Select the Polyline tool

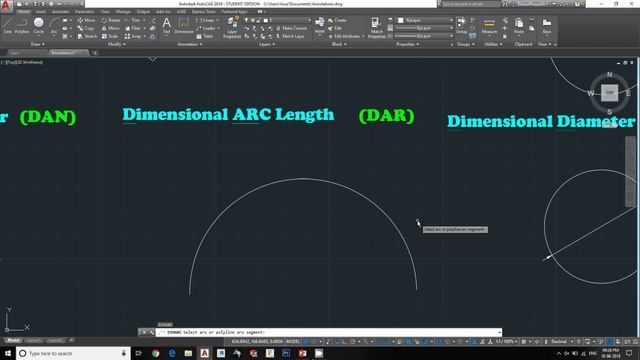coord(22,25)
